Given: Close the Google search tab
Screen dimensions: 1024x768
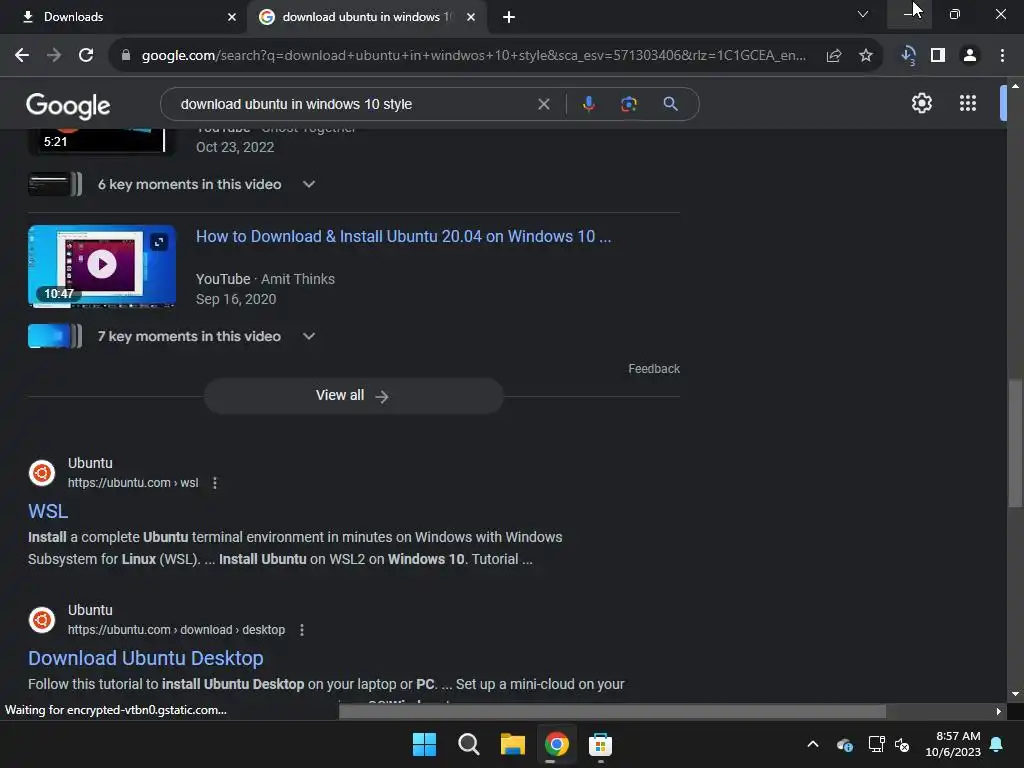Looking at the screenshot, I should (x=471, y=17).
